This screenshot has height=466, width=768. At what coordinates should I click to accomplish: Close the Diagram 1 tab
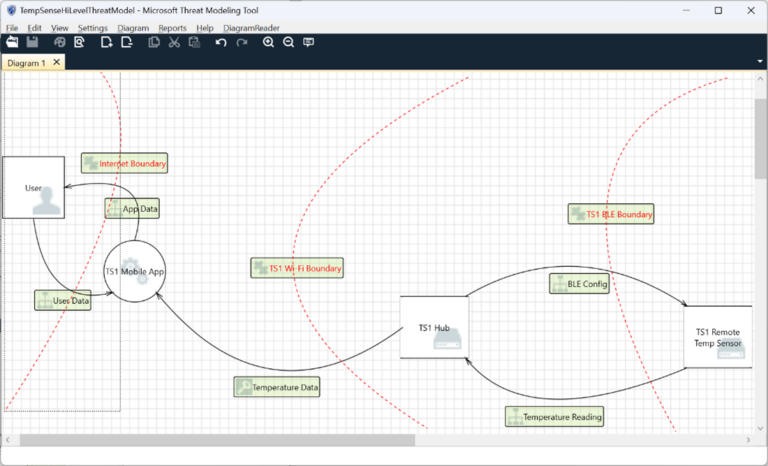click(x=57, y=62)
